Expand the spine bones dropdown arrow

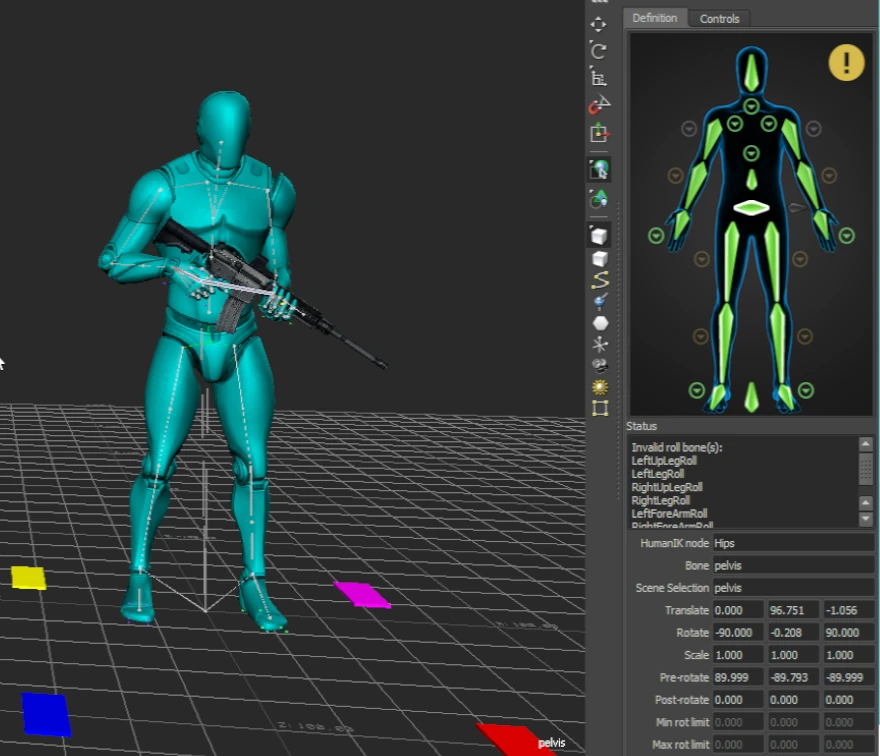tap(751, 155)
